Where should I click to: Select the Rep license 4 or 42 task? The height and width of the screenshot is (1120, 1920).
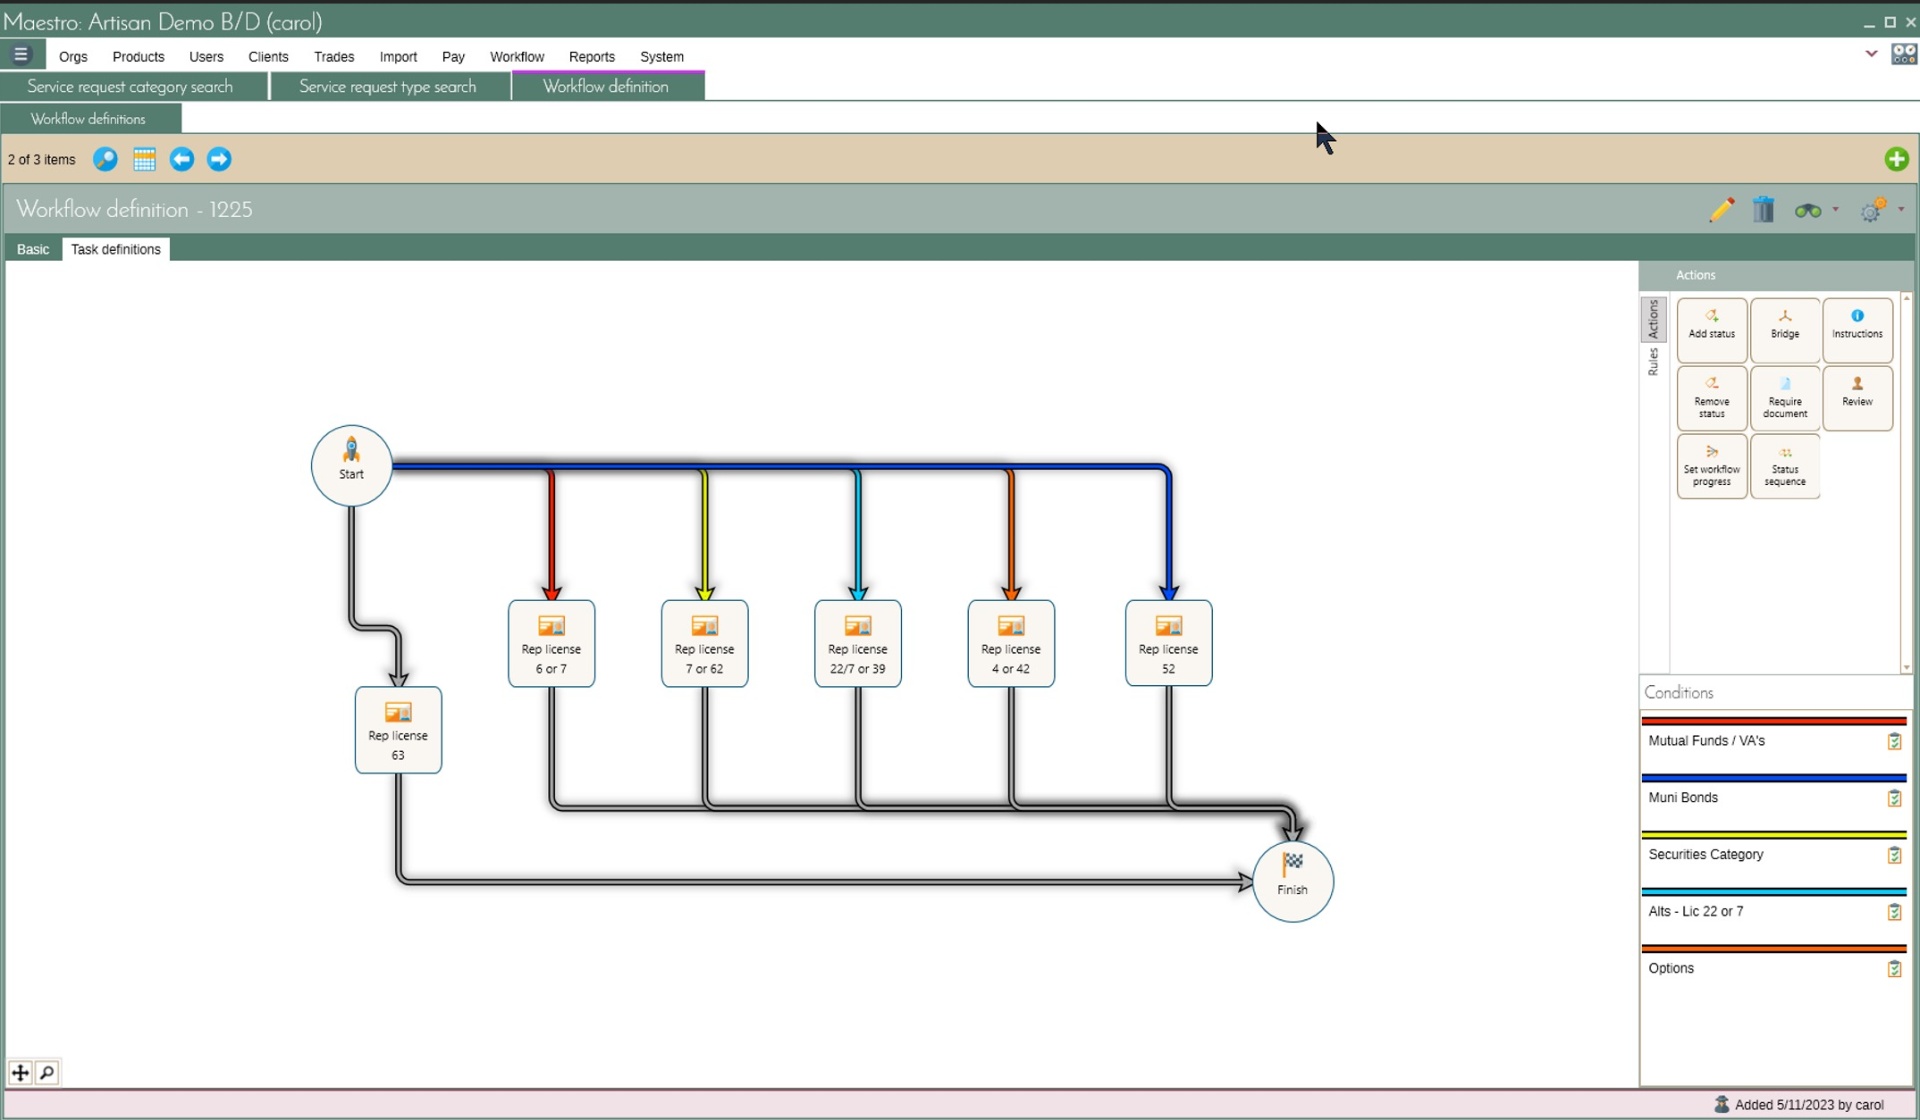(1010, 643)
